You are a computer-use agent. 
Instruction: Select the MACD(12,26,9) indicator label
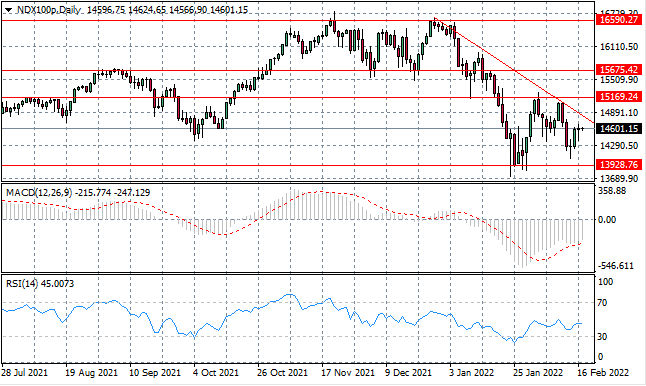[40, 192]
